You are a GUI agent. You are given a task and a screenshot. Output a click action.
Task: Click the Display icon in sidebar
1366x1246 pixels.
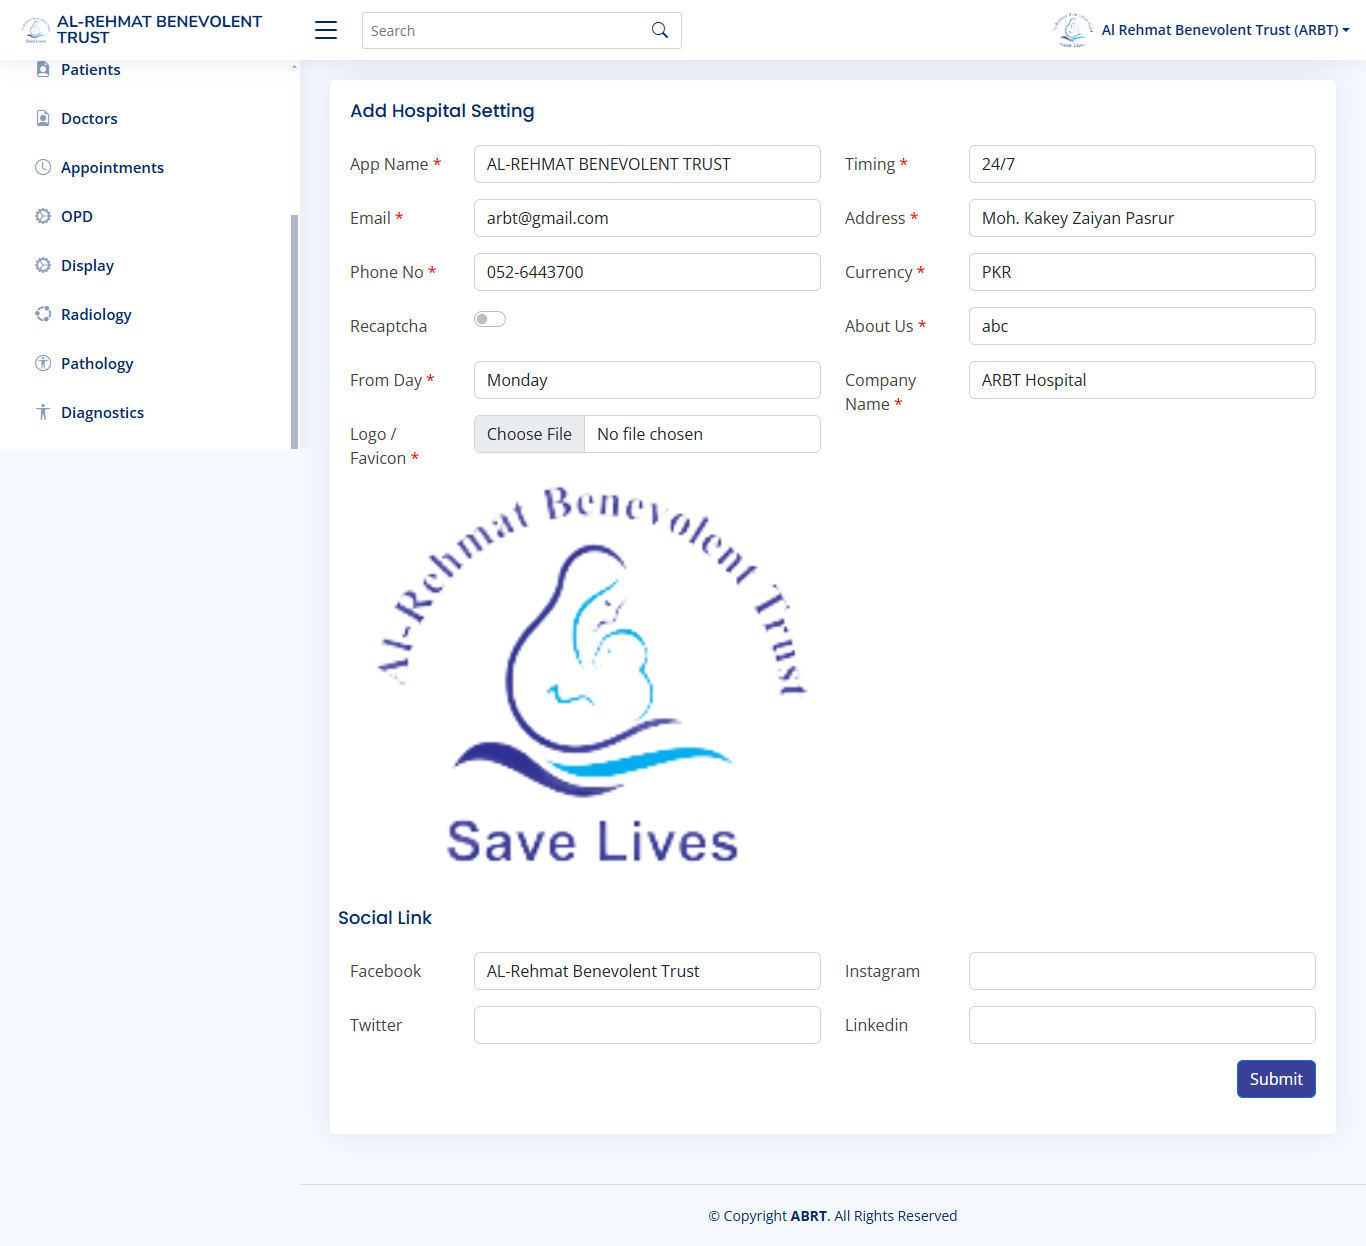(x=43, y=265)
